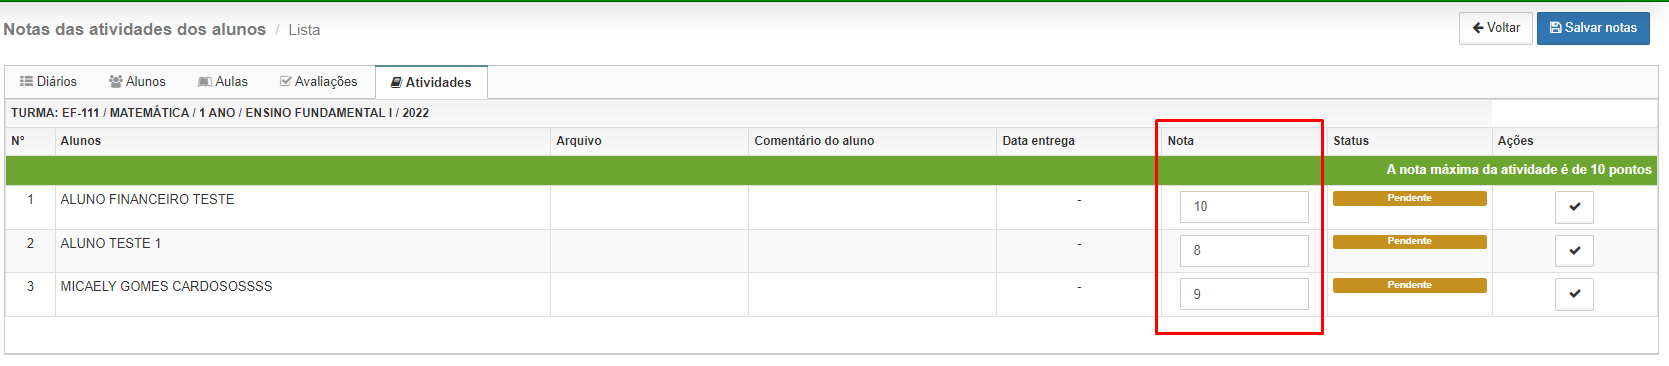Switch to the Alunos tab
The image size is (1669, 366).
click(137, 82)
